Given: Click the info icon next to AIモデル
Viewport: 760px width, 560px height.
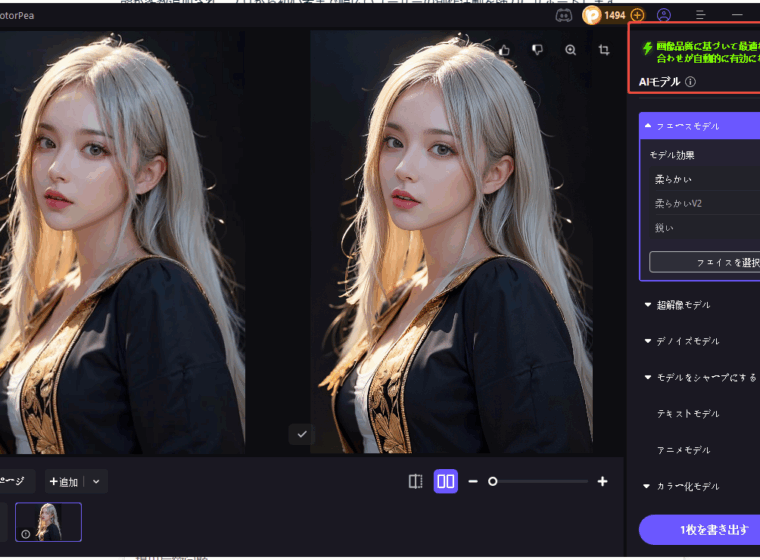Looking at the screenshot, I should pos(691,82).
